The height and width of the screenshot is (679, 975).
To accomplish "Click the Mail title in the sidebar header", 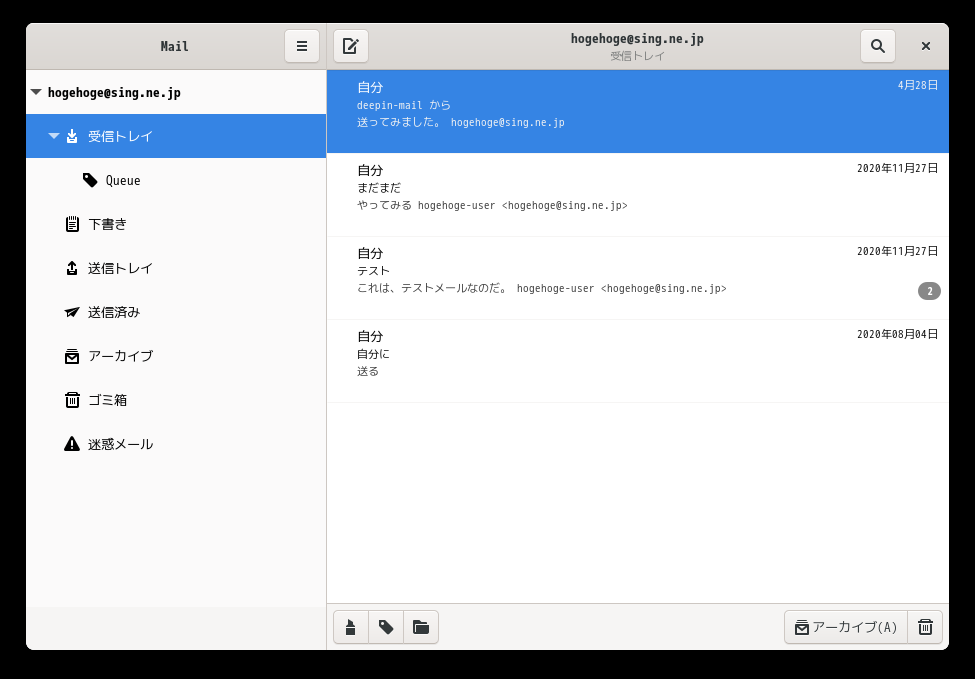I will point(174,46).
